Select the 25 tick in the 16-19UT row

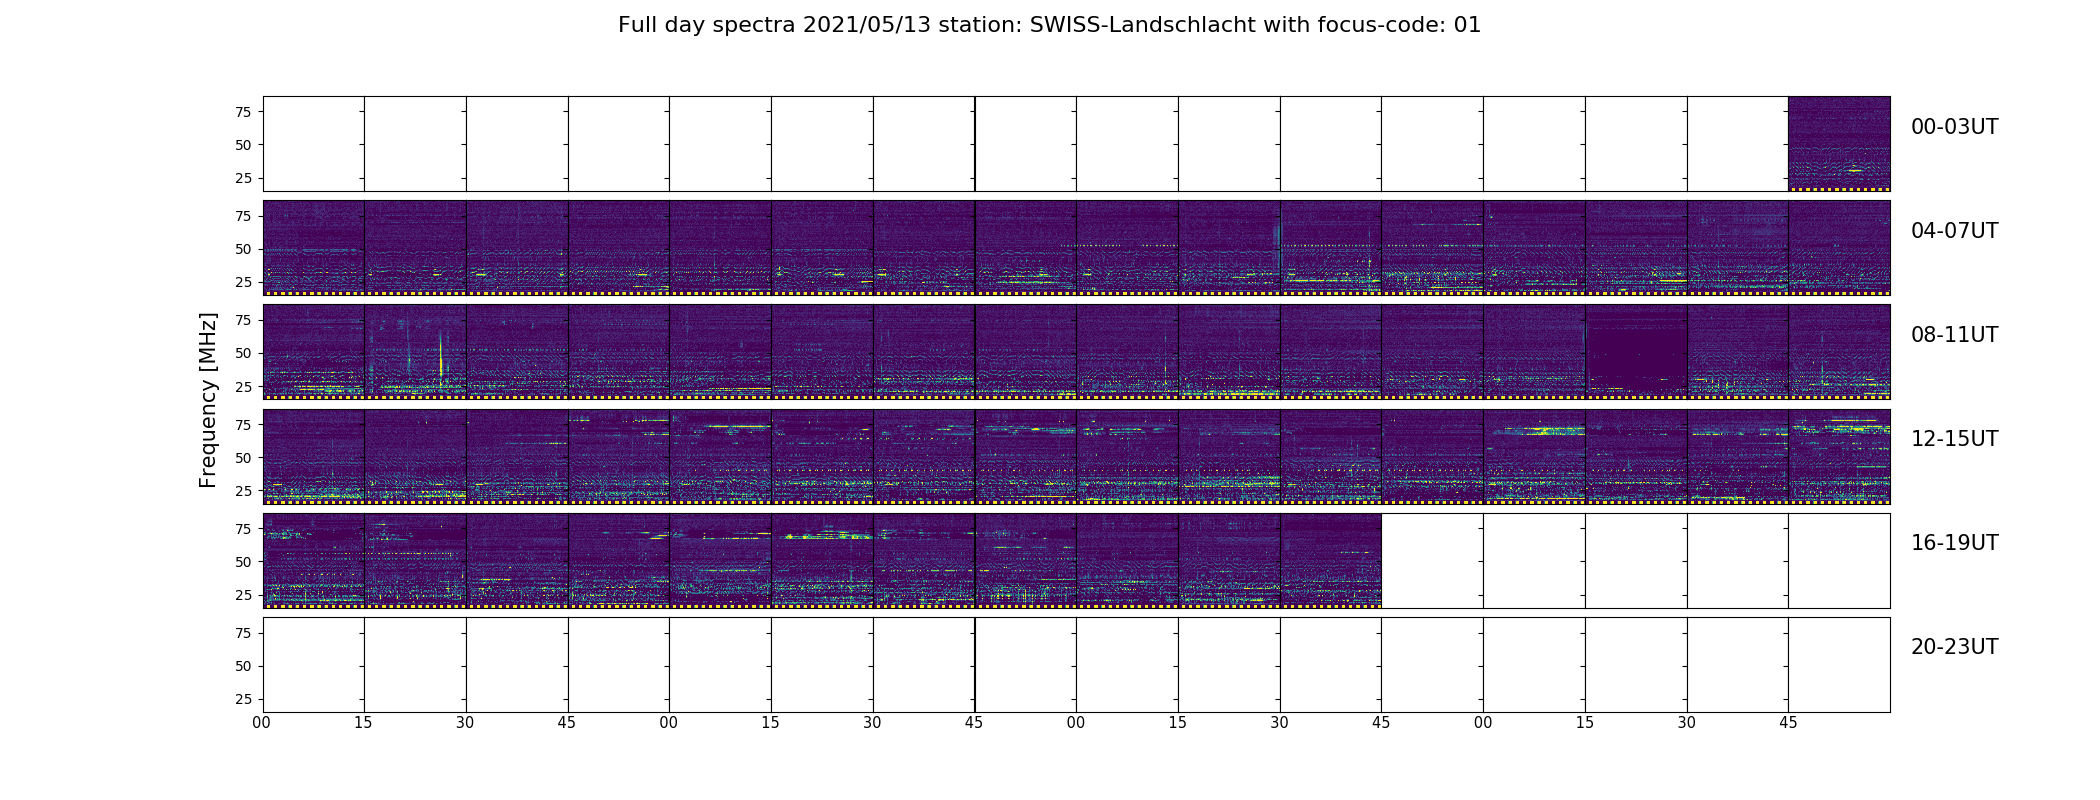(242, 594)
